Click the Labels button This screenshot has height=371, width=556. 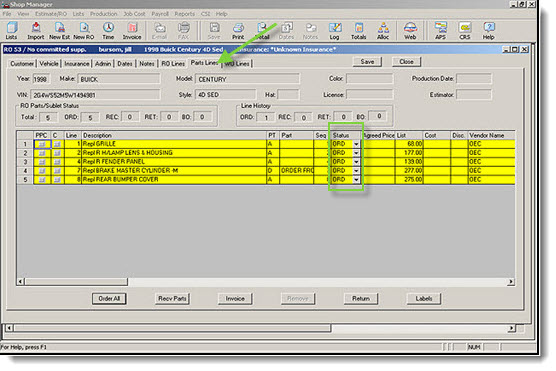[424, 299]
